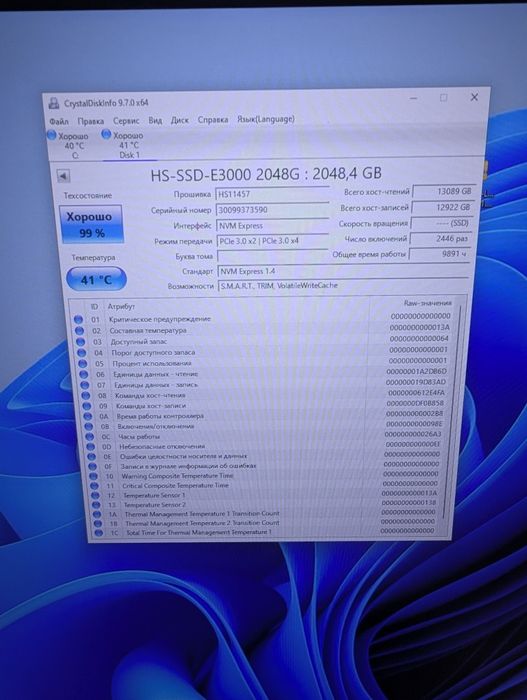527x700 pixels.
Task: Click the Хорошо 99 % health status button
Action: click(91, 224)
